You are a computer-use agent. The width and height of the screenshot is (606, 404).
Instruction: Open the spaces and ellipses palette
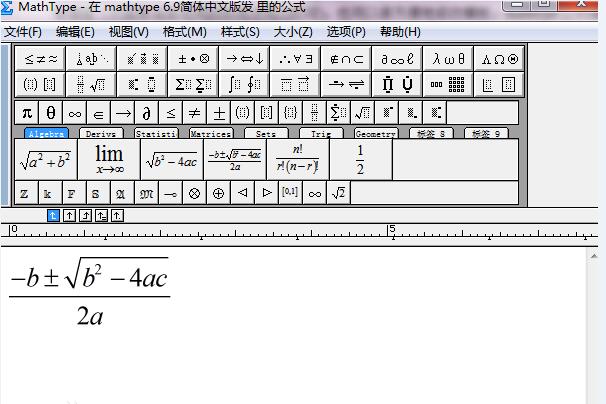(91, 59)
